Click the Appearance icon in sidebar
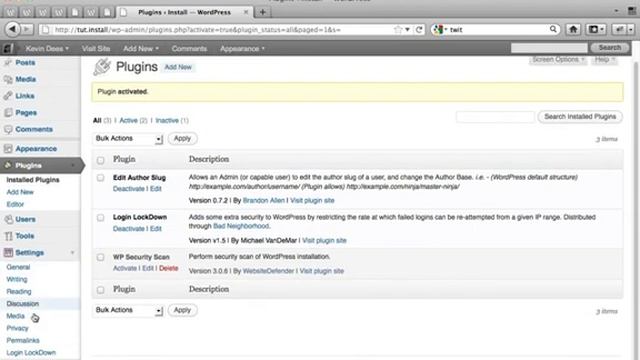Viewport: 640px width, 360px height. [8, 149]
